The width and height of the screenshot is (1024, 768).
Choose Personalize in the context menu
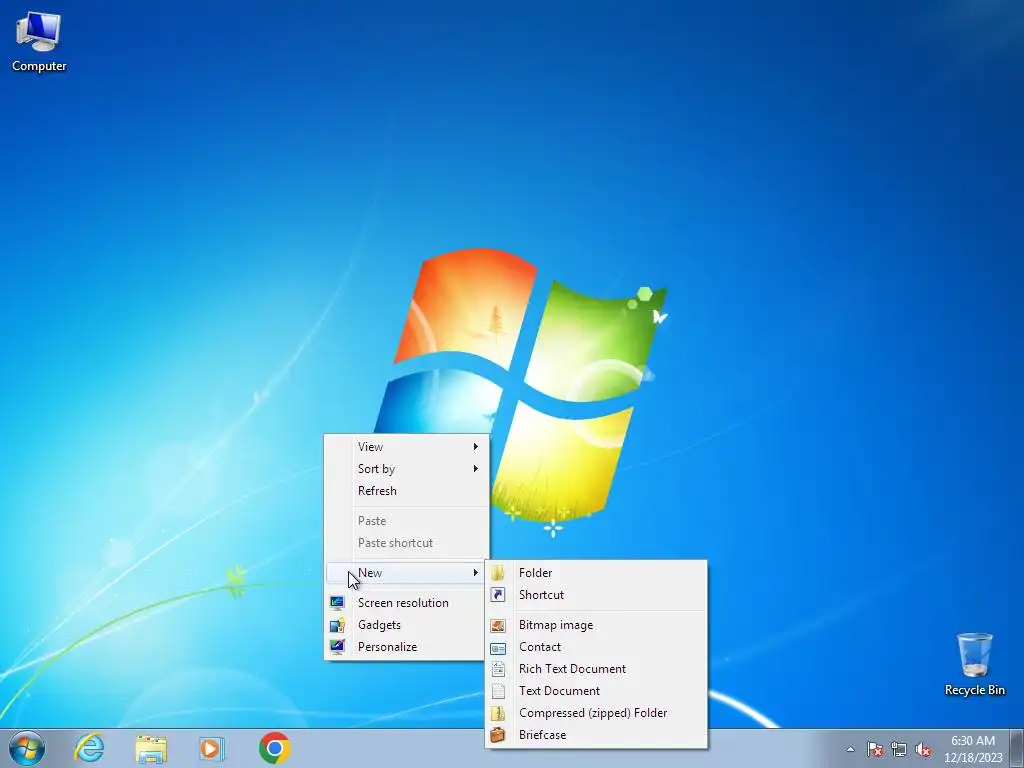point(406,647)
